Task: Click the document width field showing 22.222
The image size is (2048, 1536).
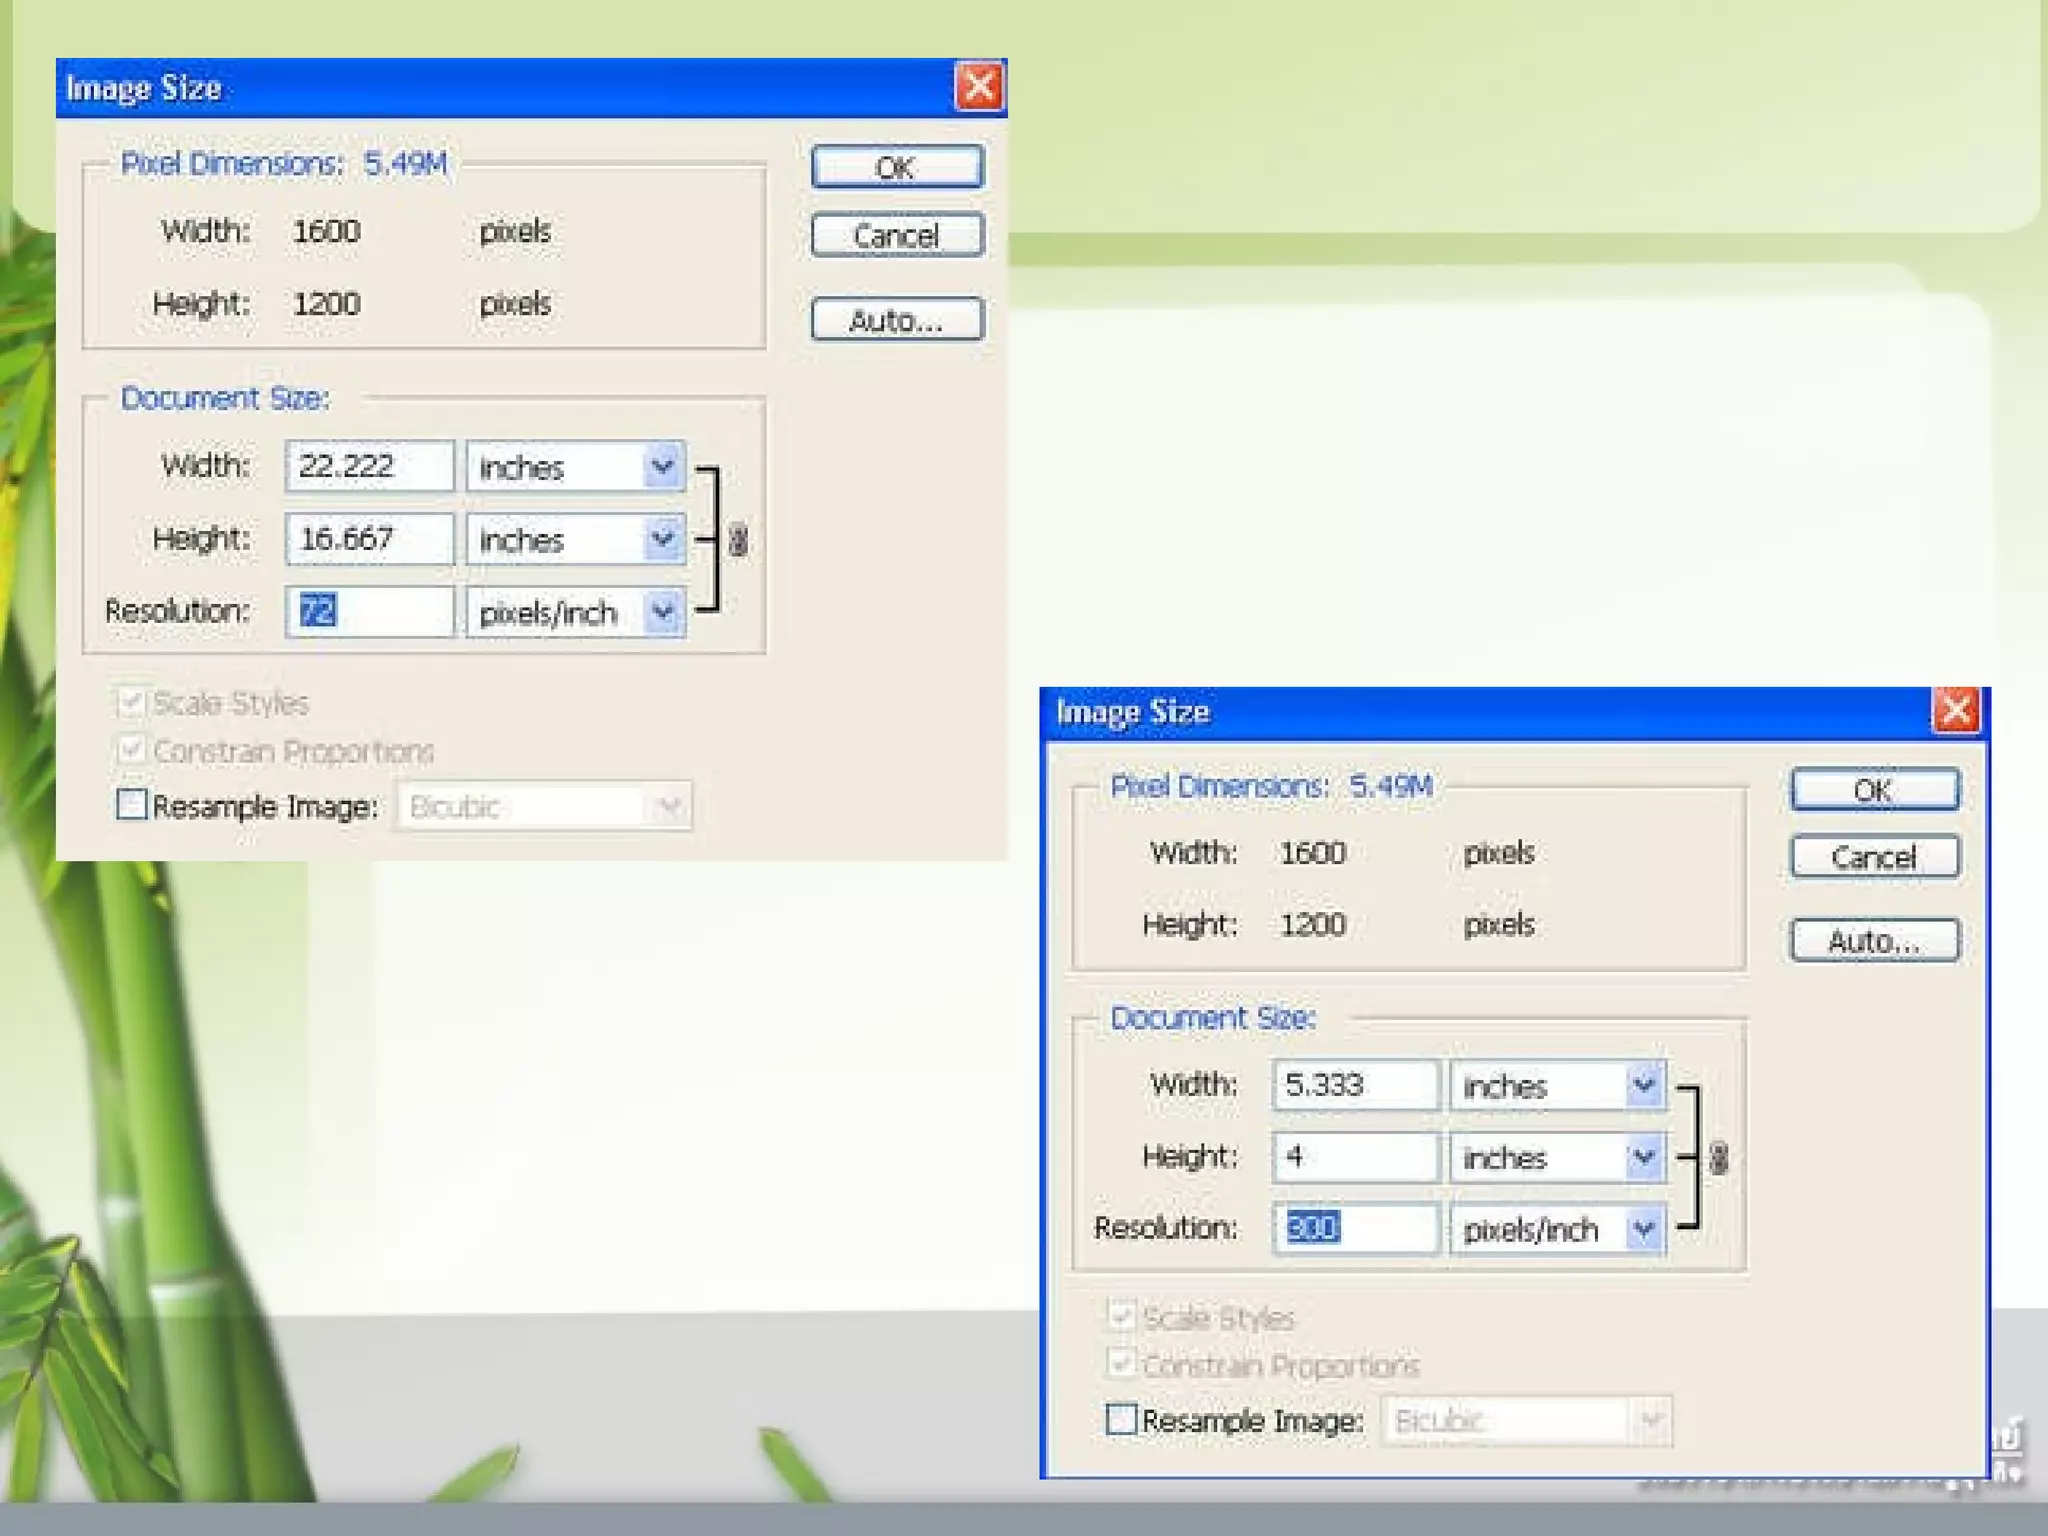Action: click(x=369, y=466)
